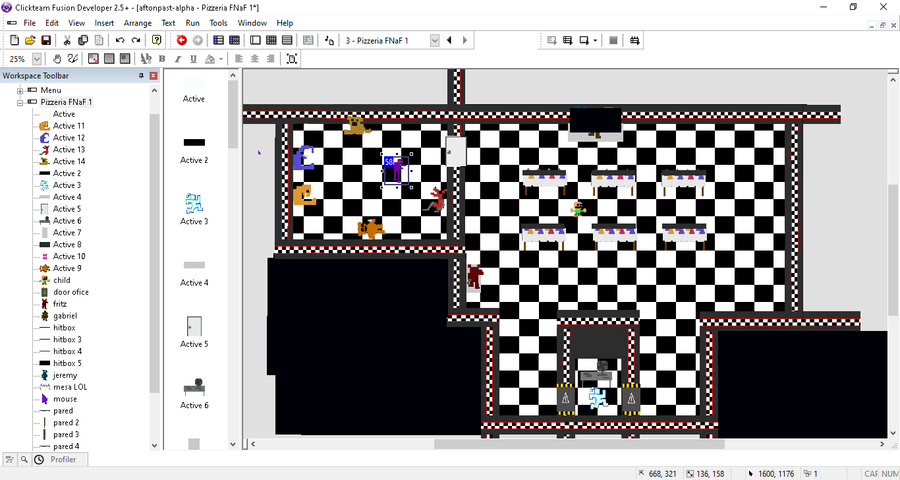Click the Redo arrow icon
This screenshot has width=900, height=480.
click(135, 40)
